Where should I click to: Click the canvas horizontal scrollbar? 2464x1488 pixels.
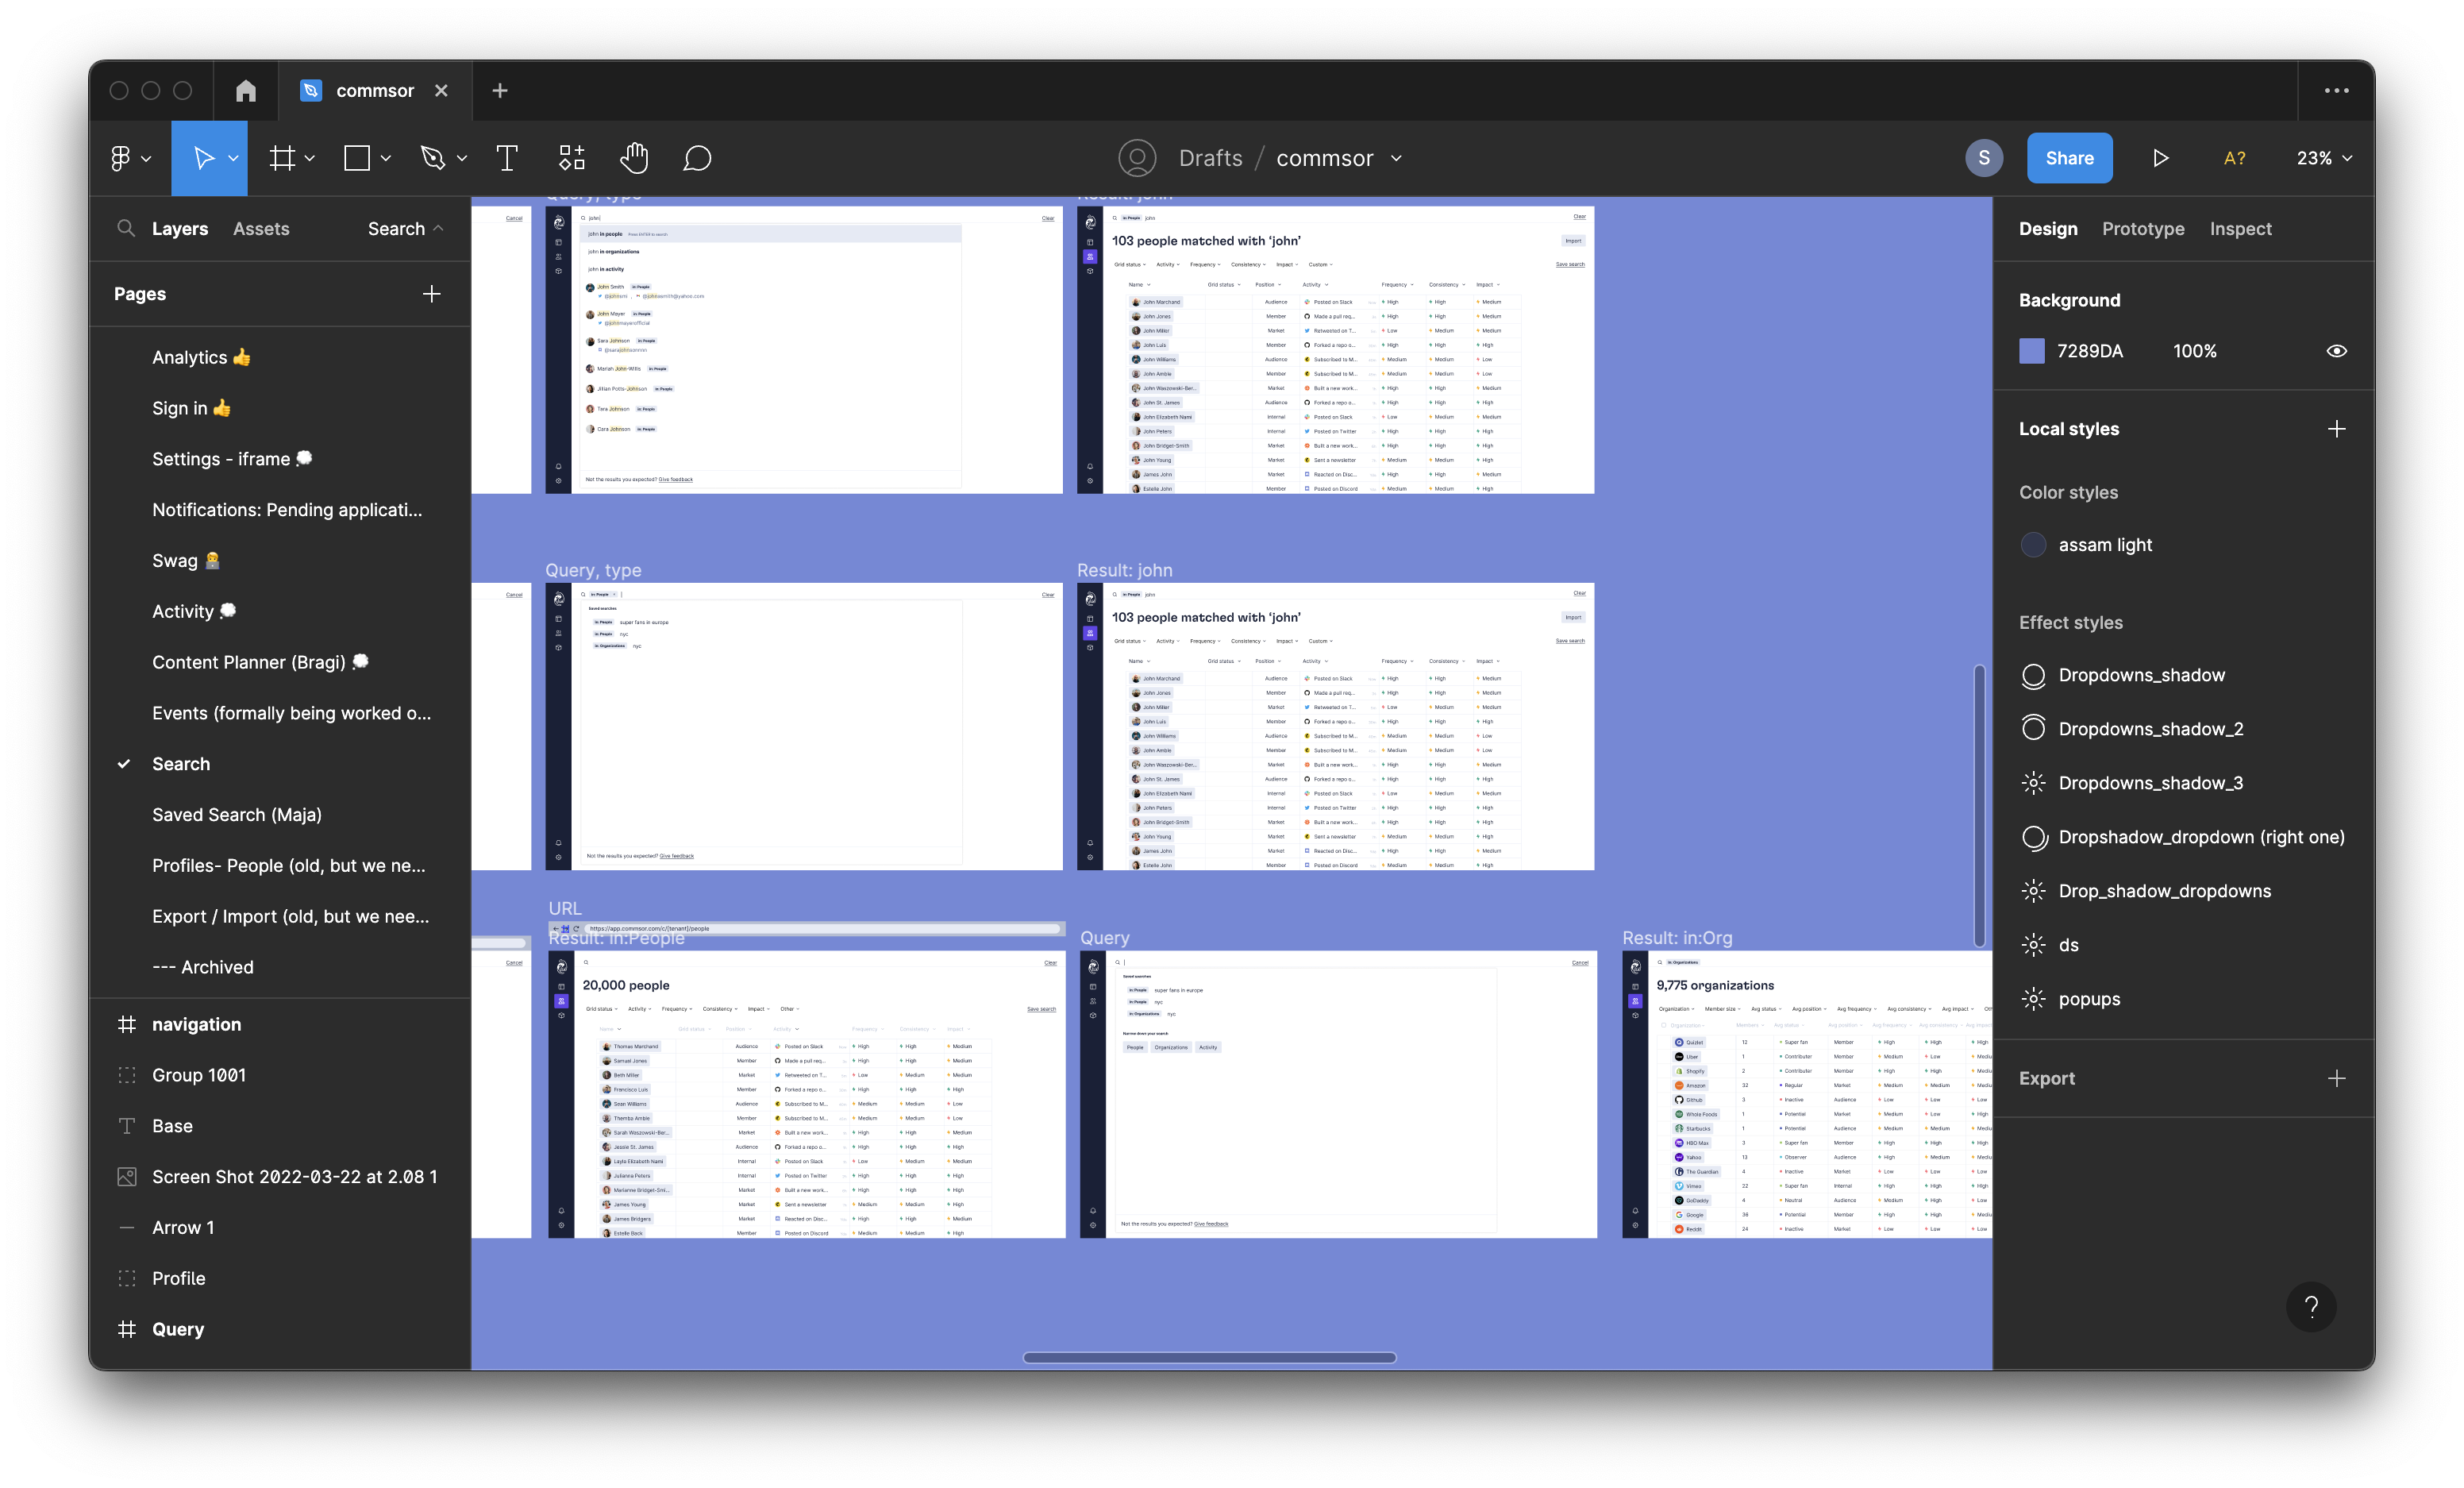pos(1209,1357)
